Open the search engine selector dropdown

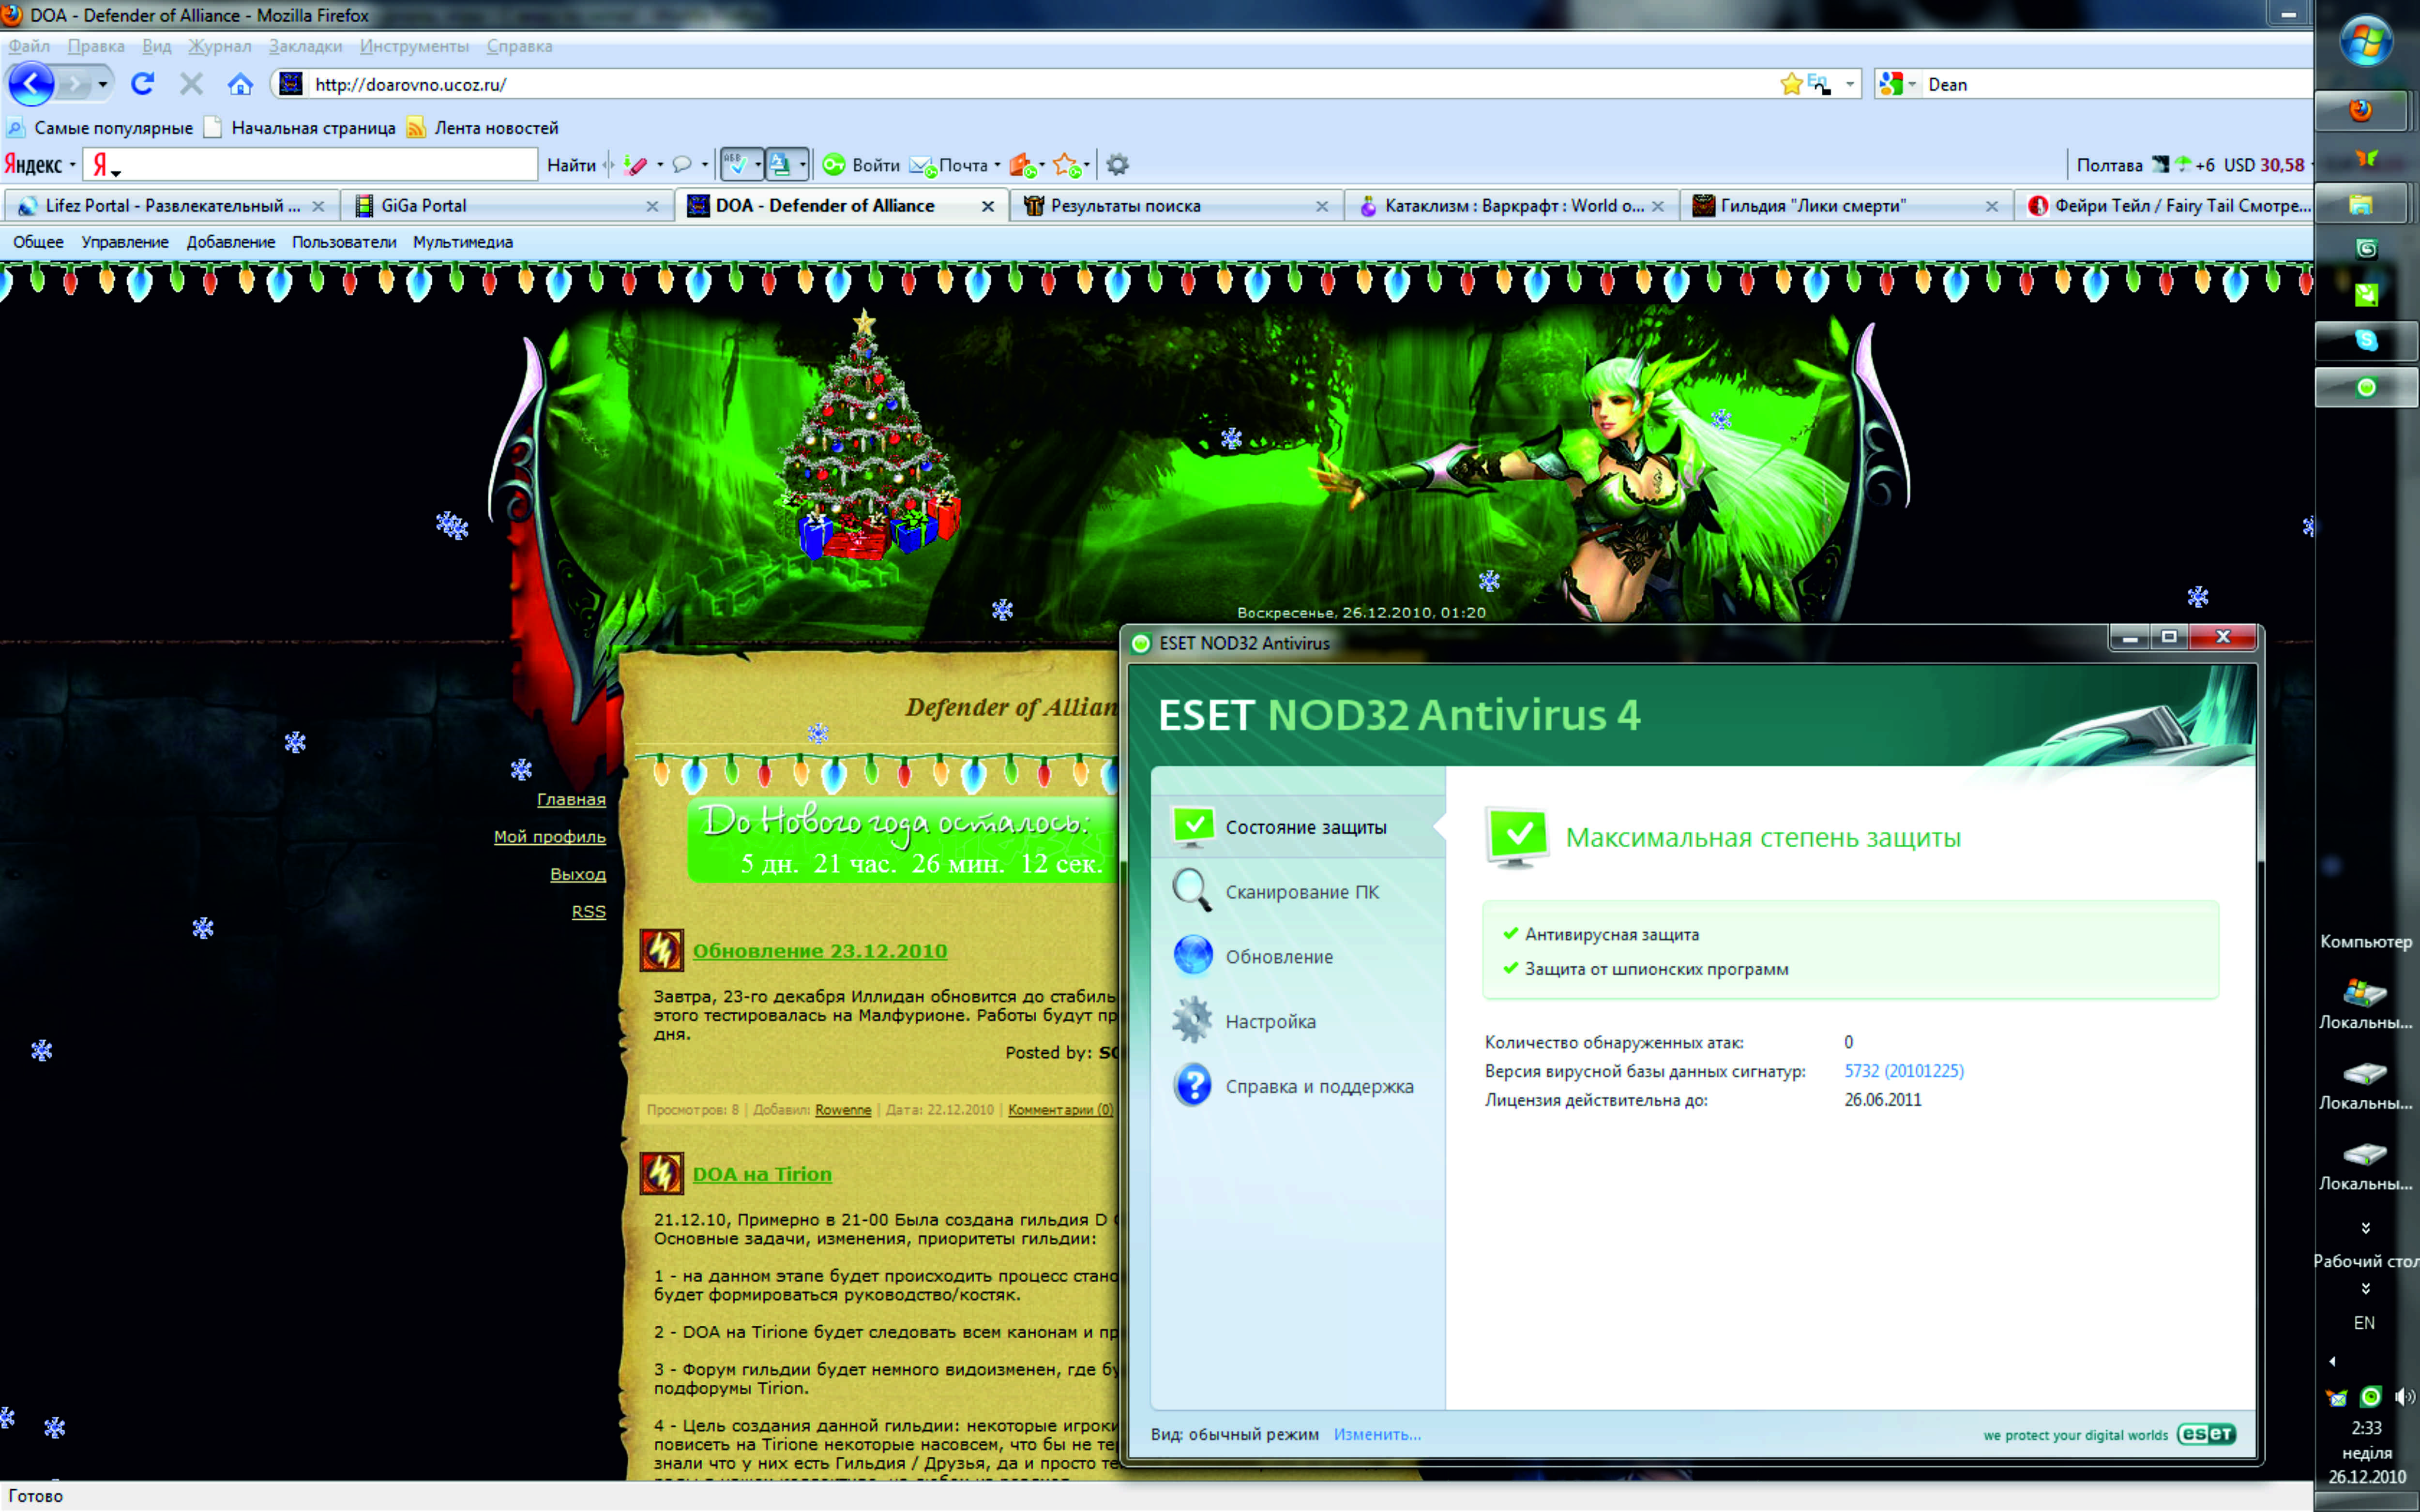[1912, 84]
